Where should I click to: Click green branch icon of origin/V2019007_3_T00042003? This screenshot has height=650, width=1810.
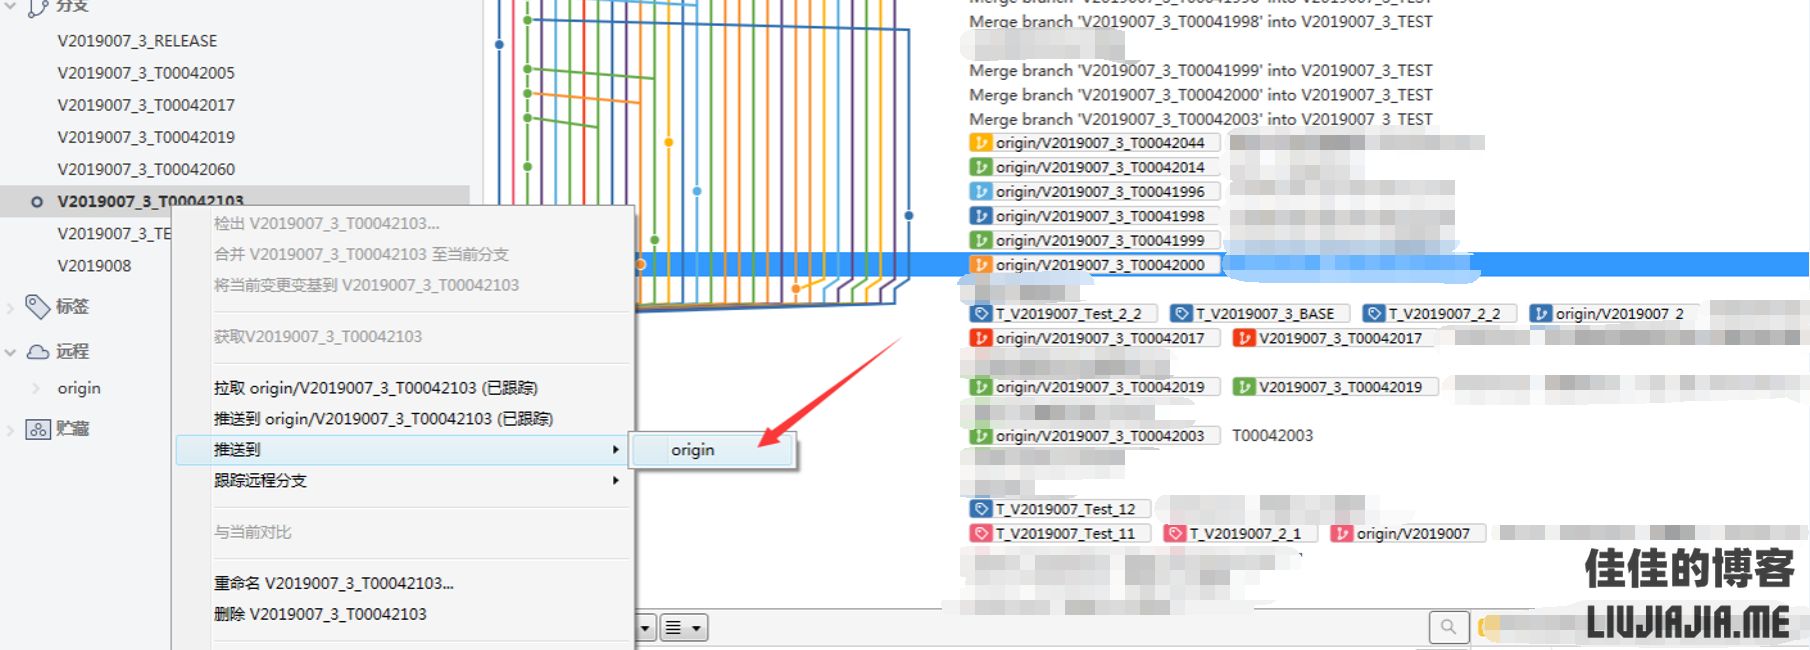[x=981, y=436]
